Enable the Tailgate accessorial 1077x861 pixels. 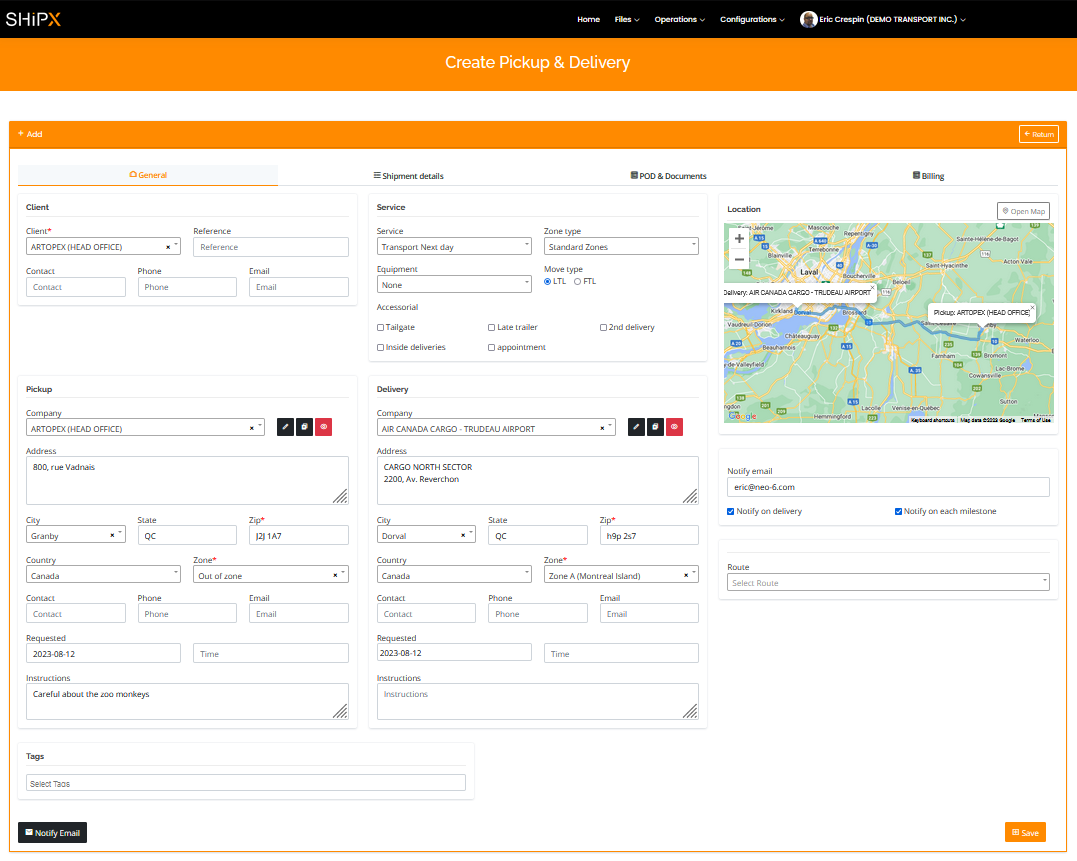point(381,328)
